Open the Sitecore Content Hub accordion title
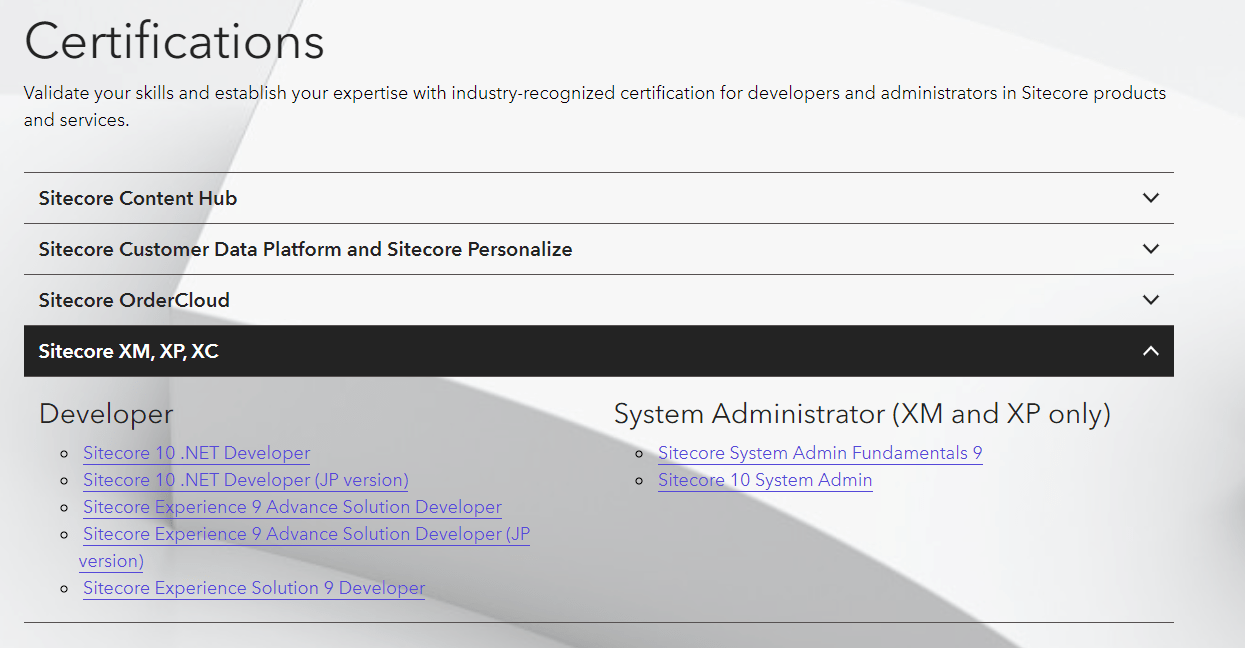 click(x=138, y=198)
